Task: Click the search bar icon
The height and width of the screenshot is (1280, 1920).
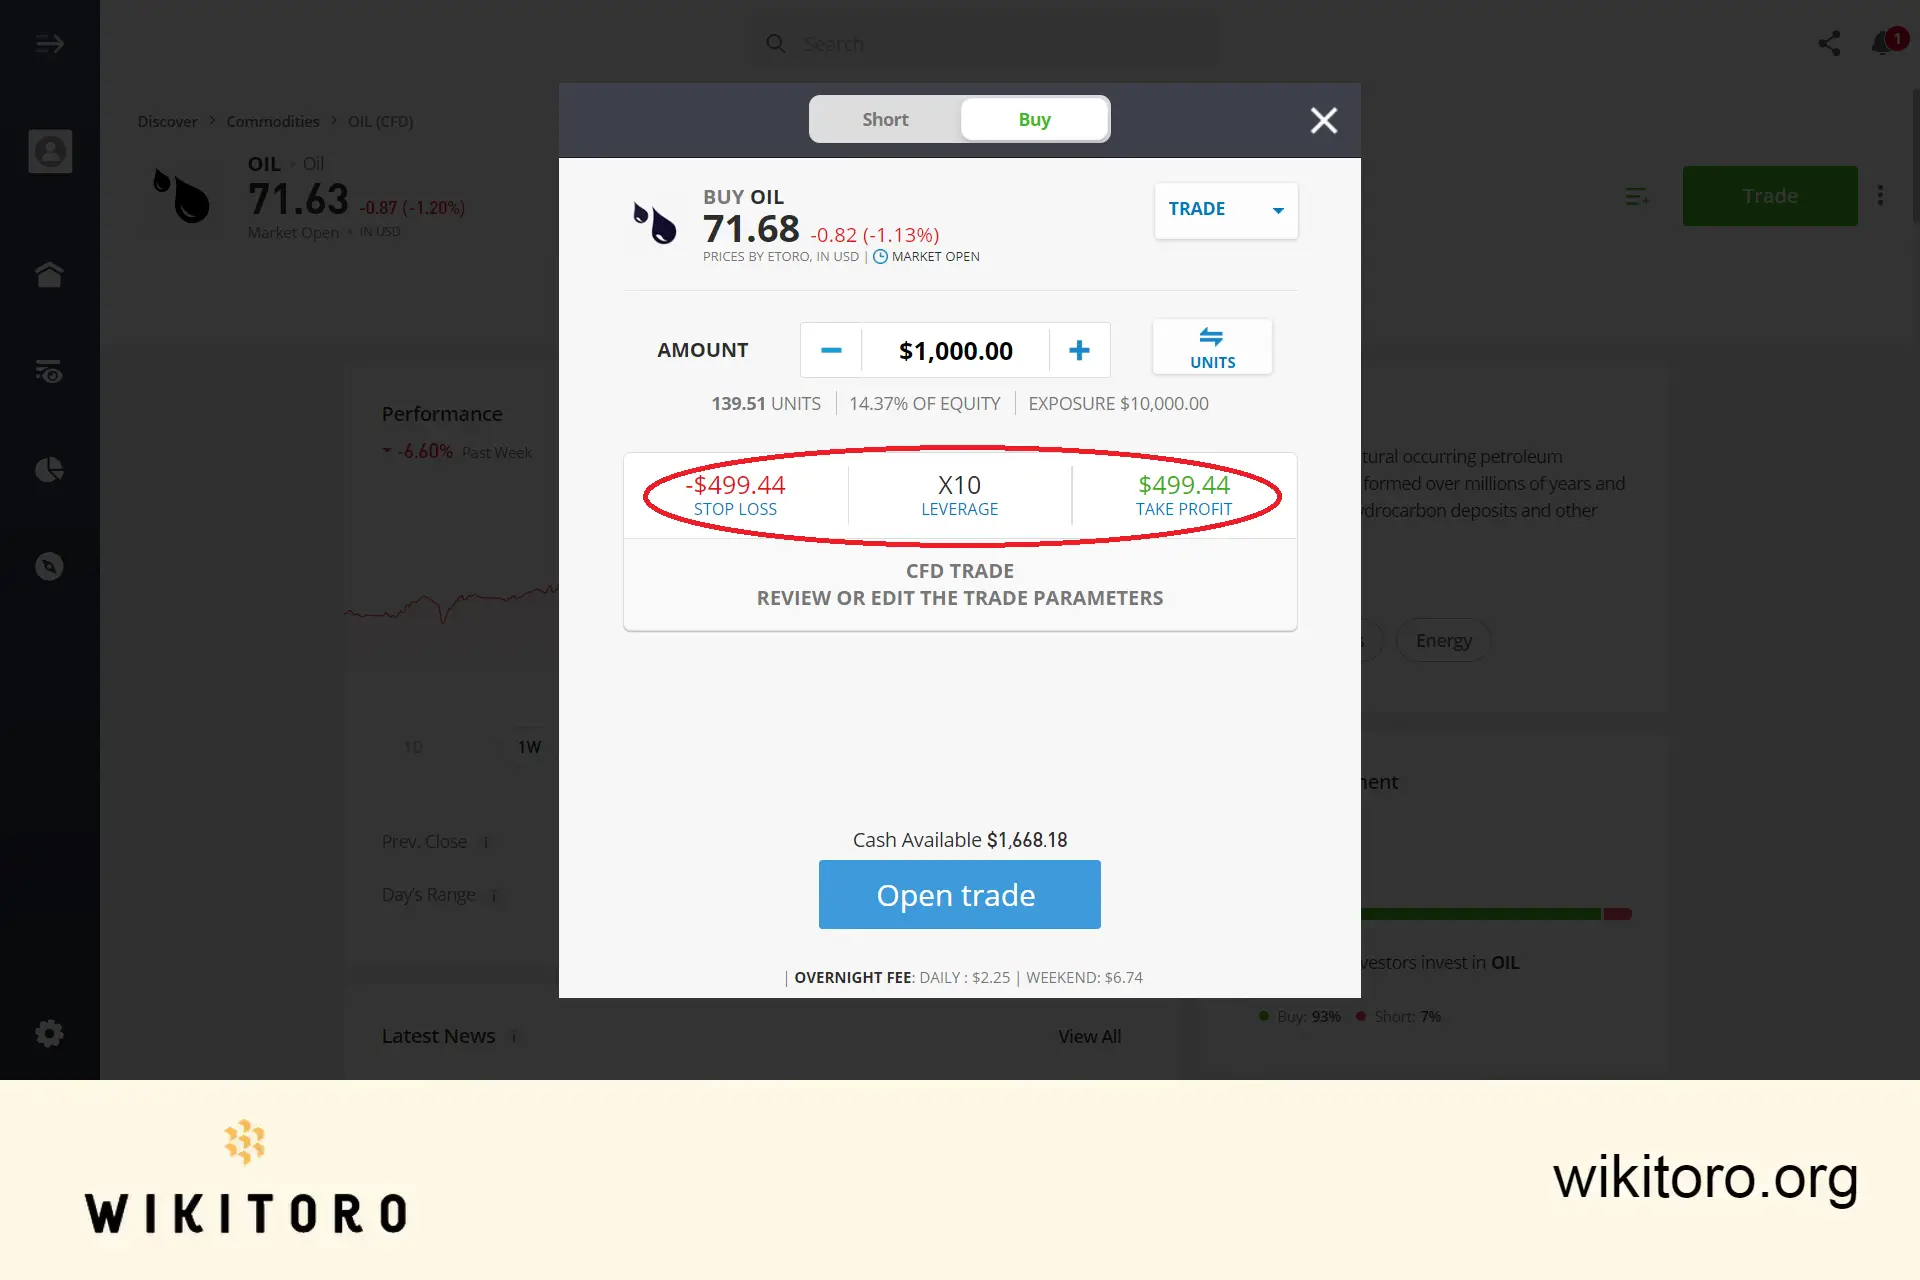Action: (776, 43)
